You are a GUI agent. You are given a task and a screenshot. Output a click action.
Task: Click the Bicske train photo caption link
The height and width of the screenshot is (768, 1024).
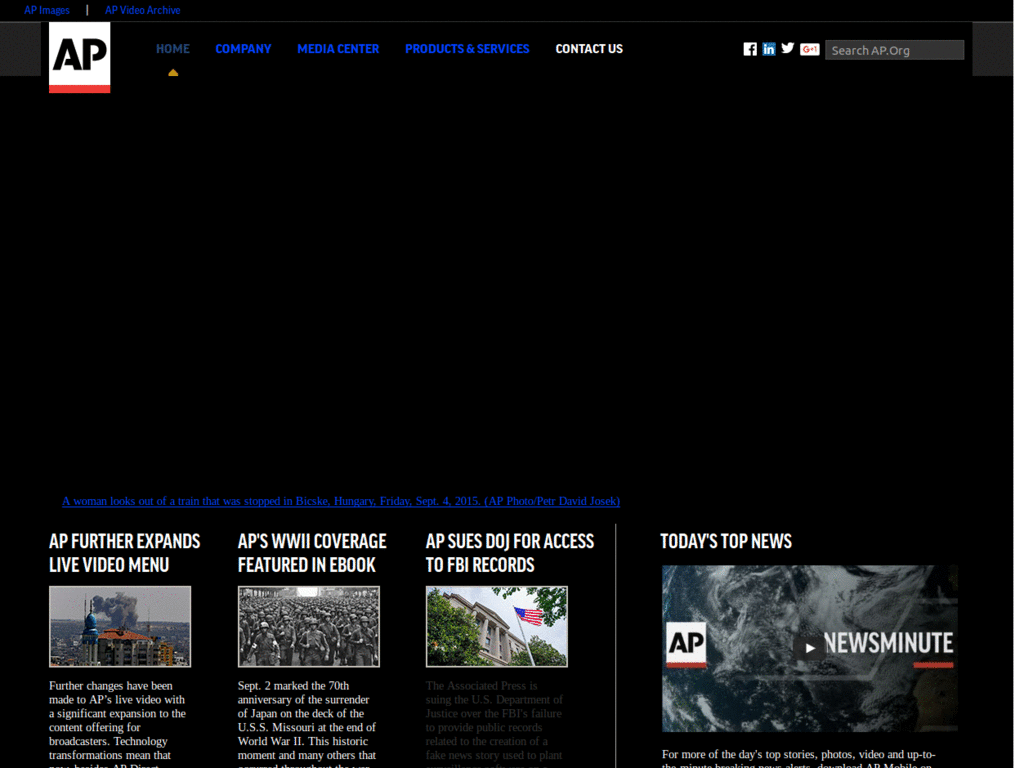(341, 501)
